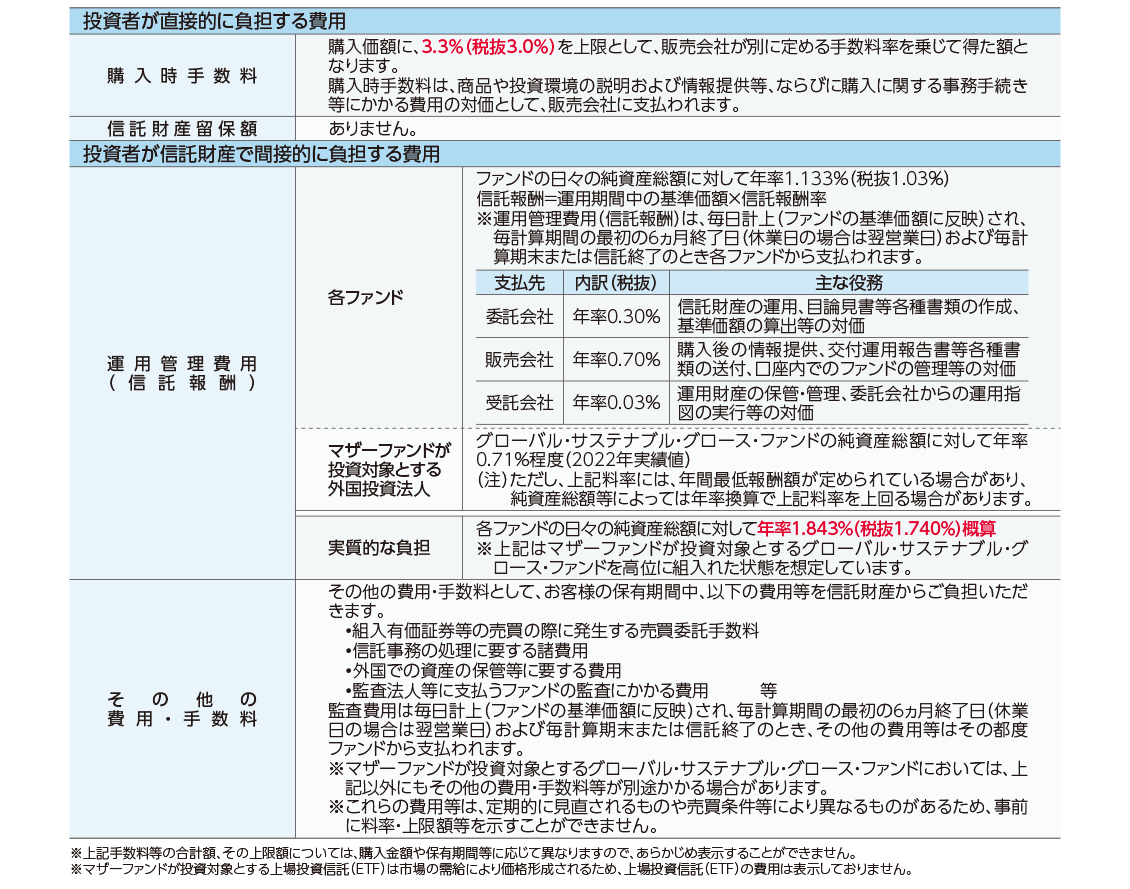Image resolution: width=1130 pixels, height=889 pixels.
Task: Click the 購入時手数料 row label
Action: pos(182,76)
